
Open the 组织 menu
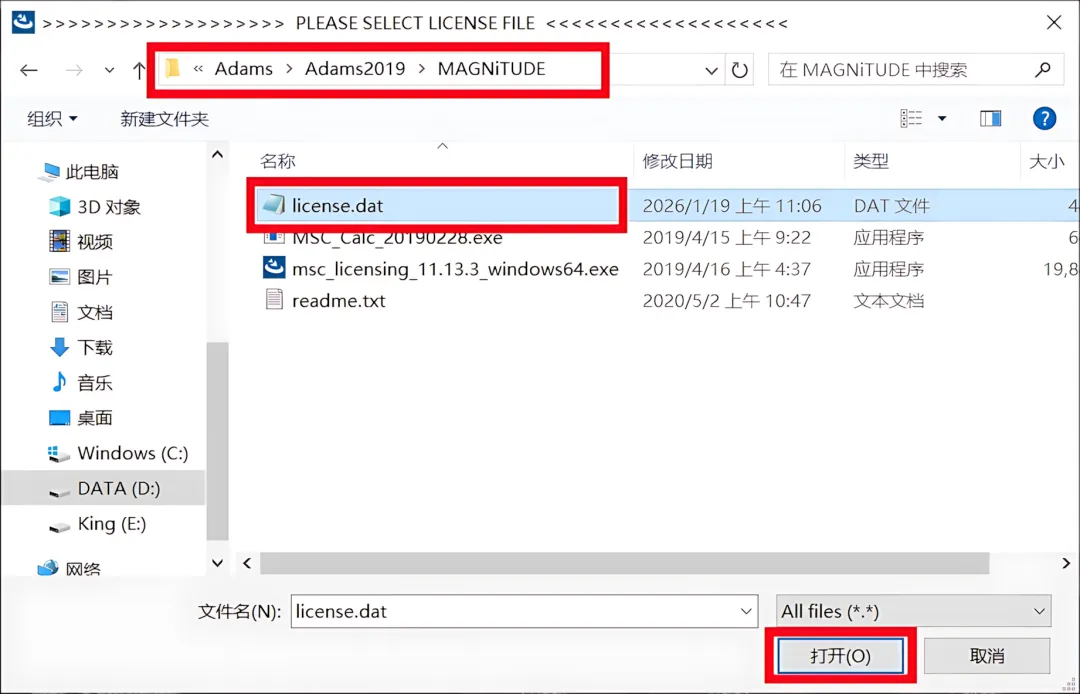52,119
